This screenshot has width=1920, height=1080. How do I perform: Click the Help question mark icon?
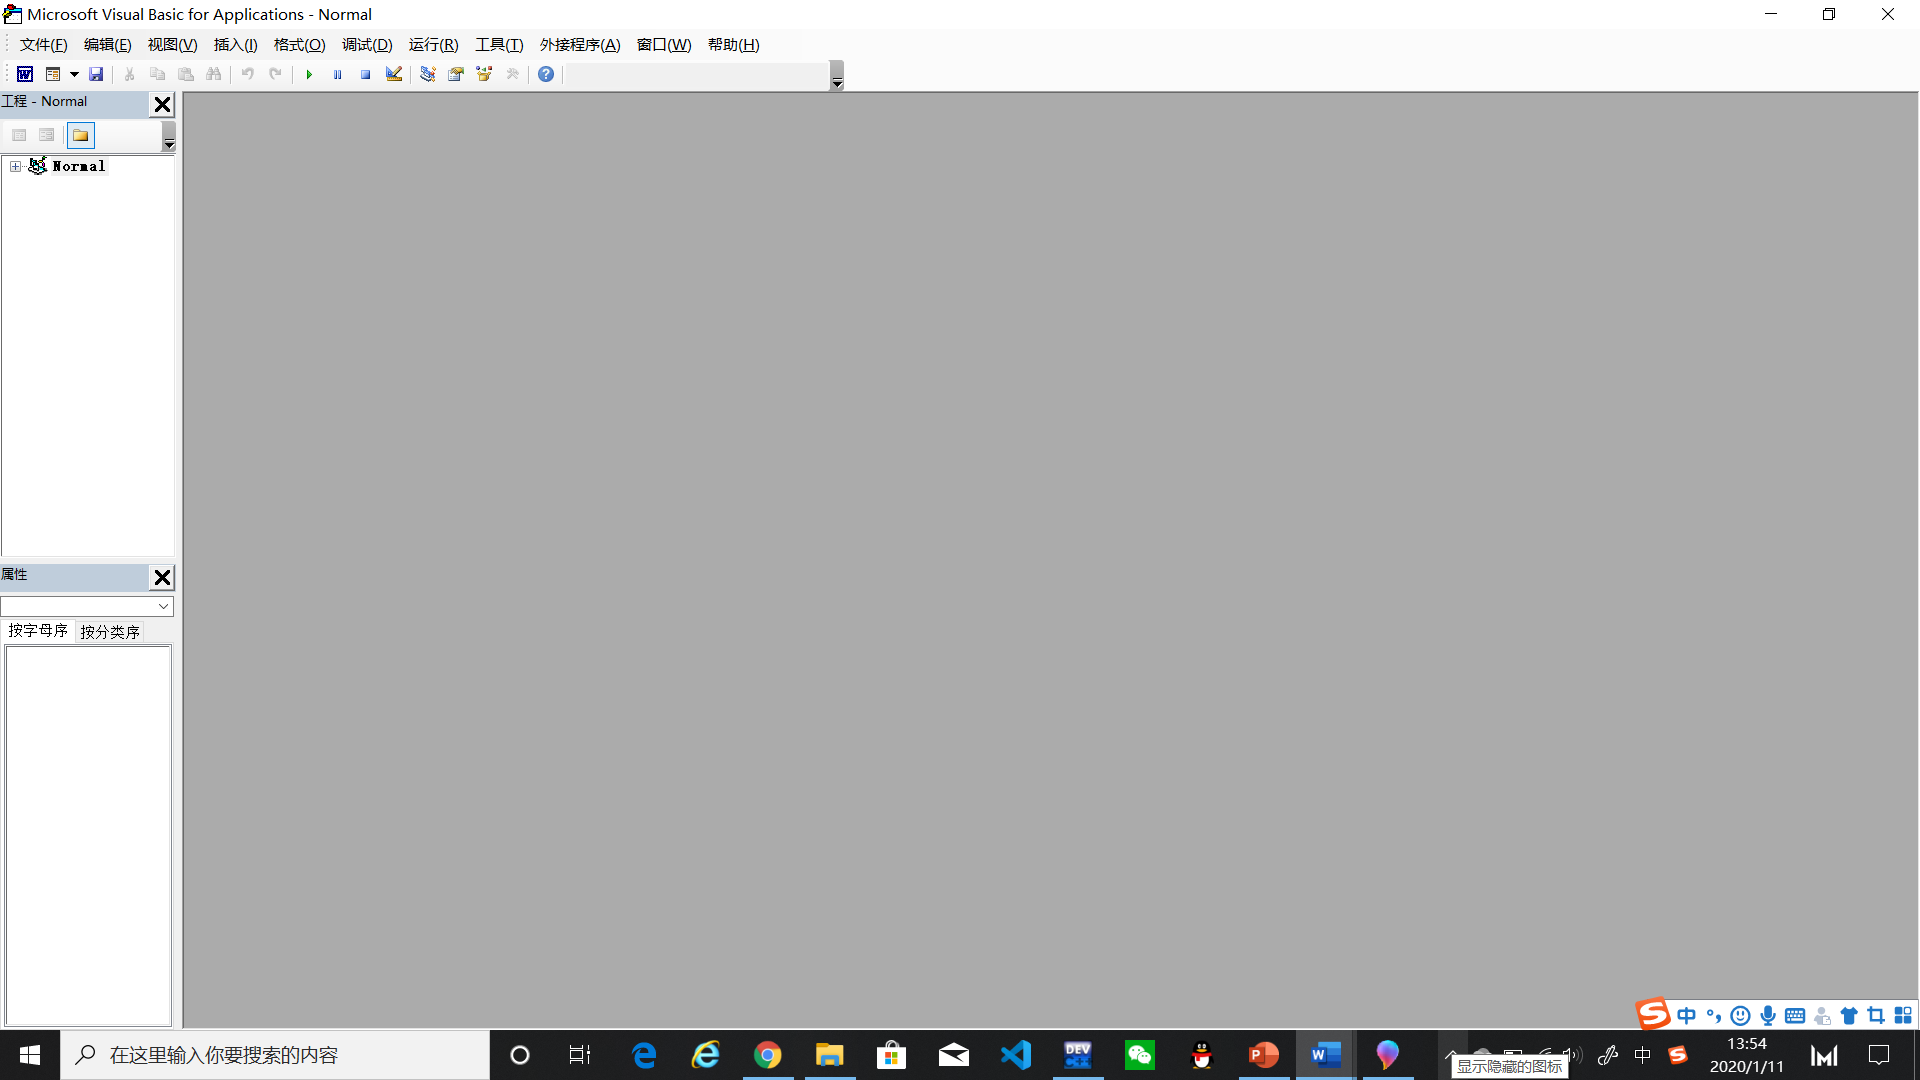pos(545,74)
